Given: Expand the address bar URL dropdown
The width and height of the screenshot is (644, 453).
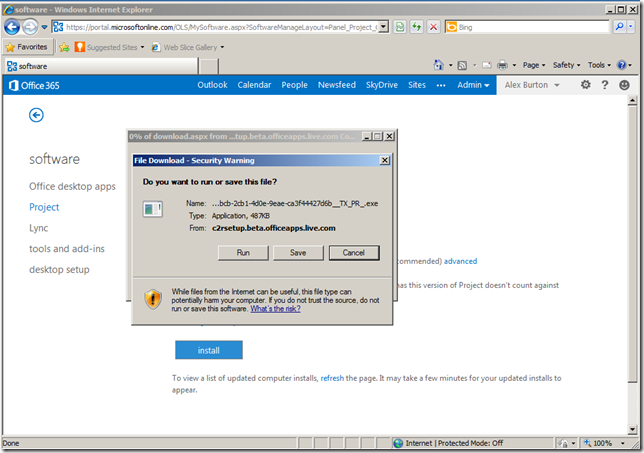Looking at the screenshot, I should (383, 27).
